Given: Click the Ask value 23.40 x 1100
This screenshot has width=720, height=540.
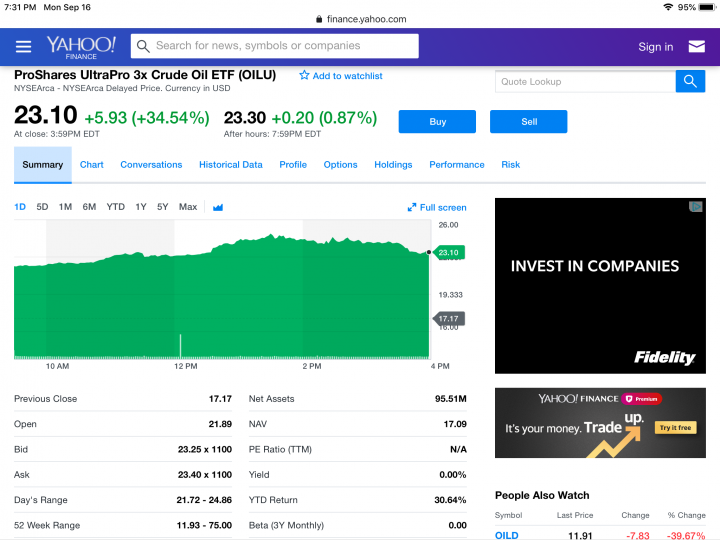Looking at the screenshot, I should point(205,475).
